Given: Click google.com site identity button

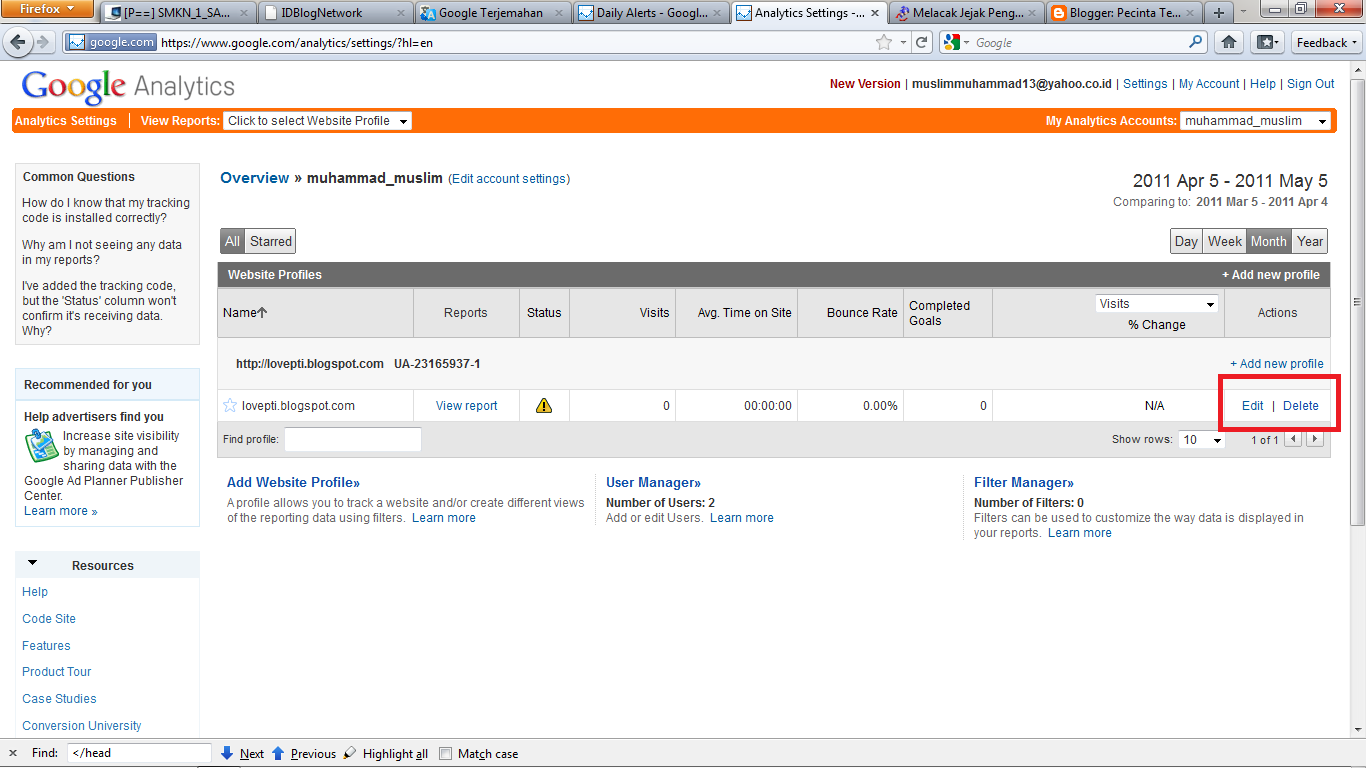Looking at the screenshot, I should (111, 43).
